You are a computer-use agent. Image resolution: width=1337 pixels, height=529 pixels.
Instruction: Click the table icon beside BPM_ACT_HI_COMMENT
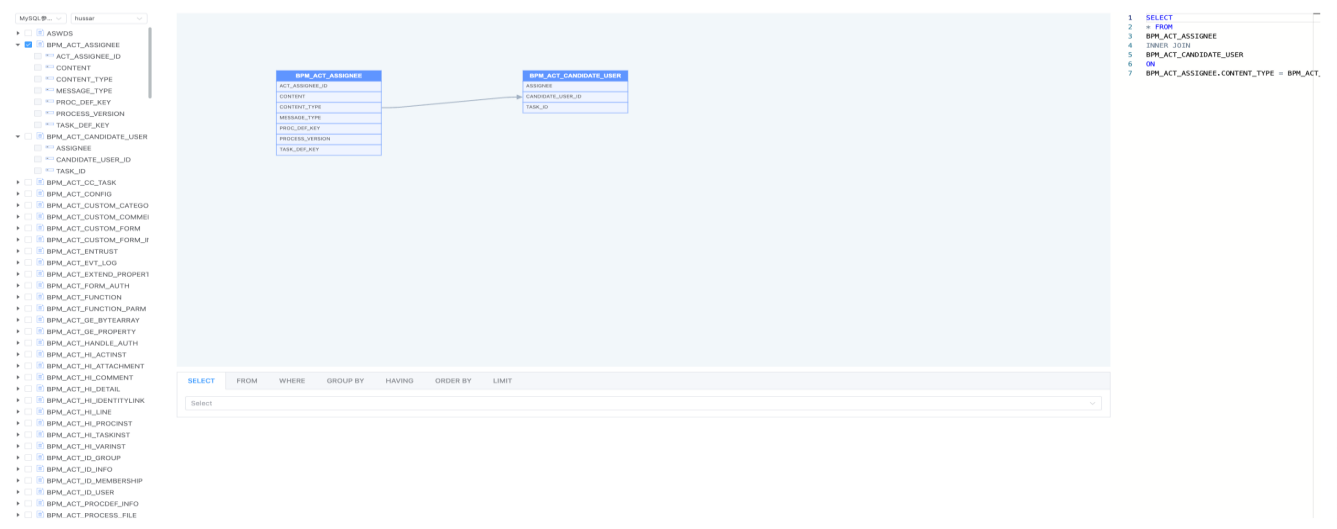tap(40, 377)
